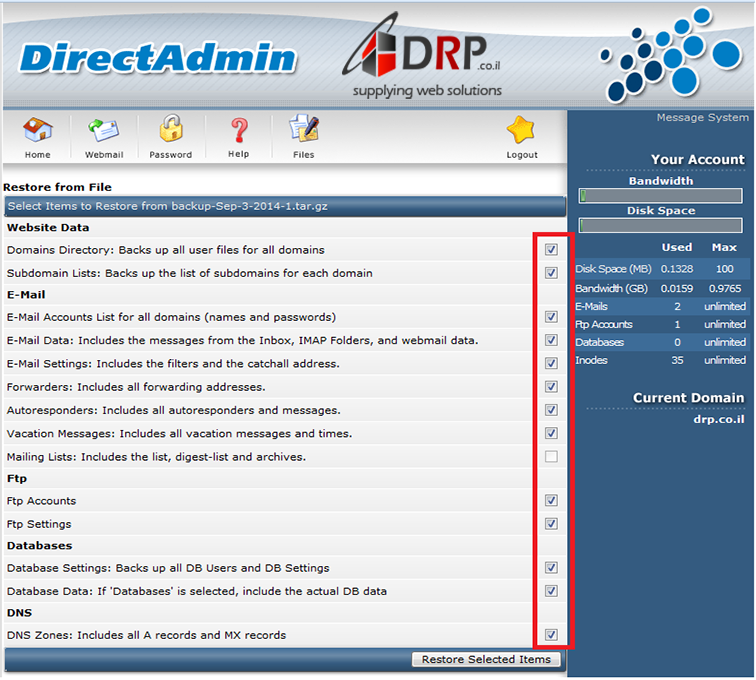Viewport: 756px width, 680px height.
Task: Open the Files icon
Action: [303, 131]
